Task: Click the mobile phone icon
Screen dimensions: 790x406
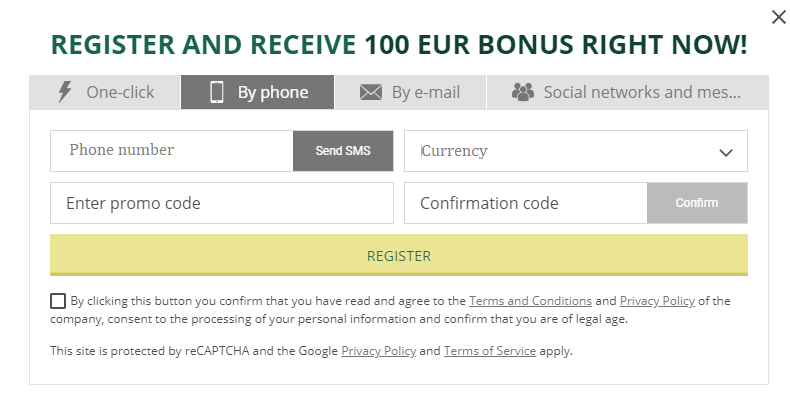Action: point(216,92)
